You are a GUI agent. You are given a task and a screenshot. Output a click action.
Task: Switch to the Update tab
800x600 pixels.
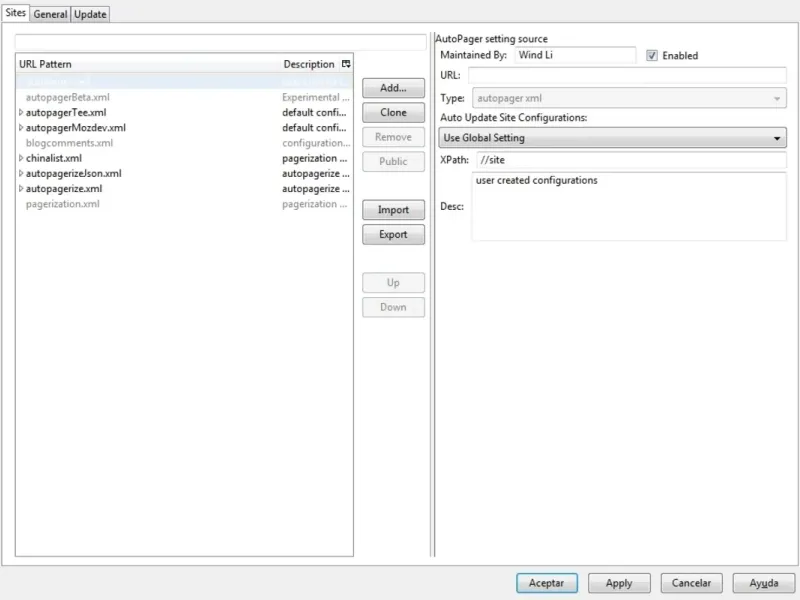[90, 14]
